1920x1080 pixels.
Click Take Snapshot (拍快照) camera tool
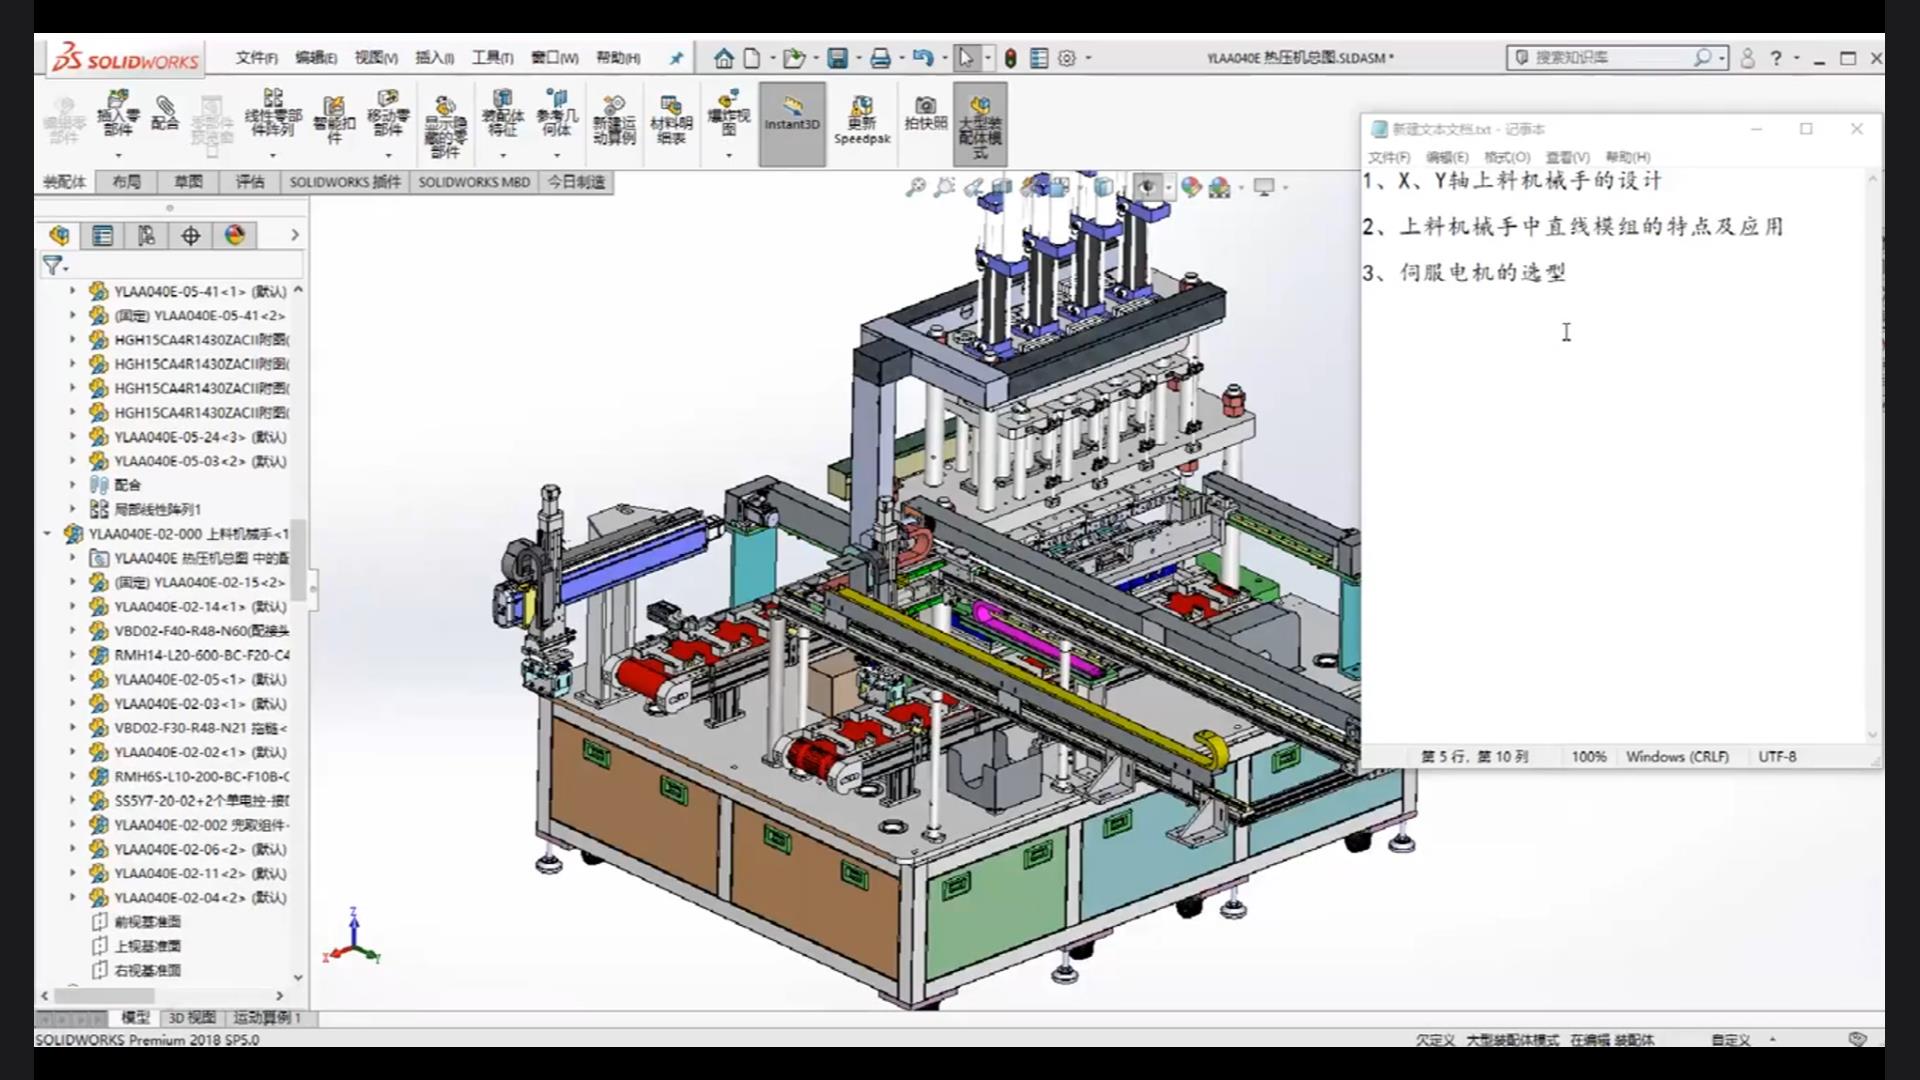click(x=926, y=113)
